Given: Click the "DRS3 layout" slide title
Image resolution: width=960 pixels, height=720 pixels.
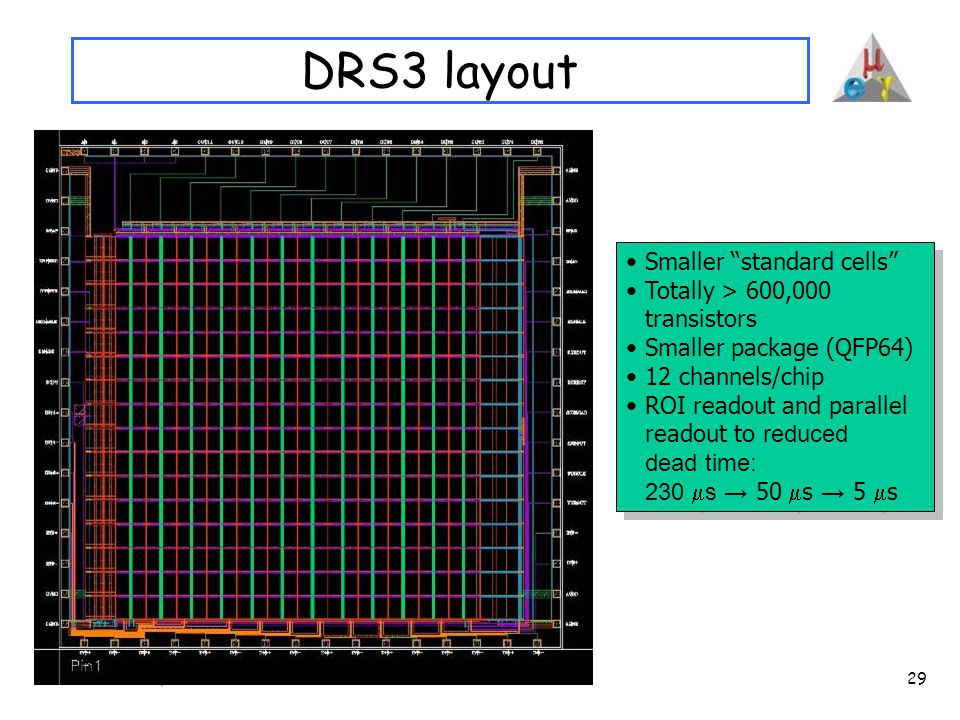Looking at the screenshot, I should click(x=440, y=71).
